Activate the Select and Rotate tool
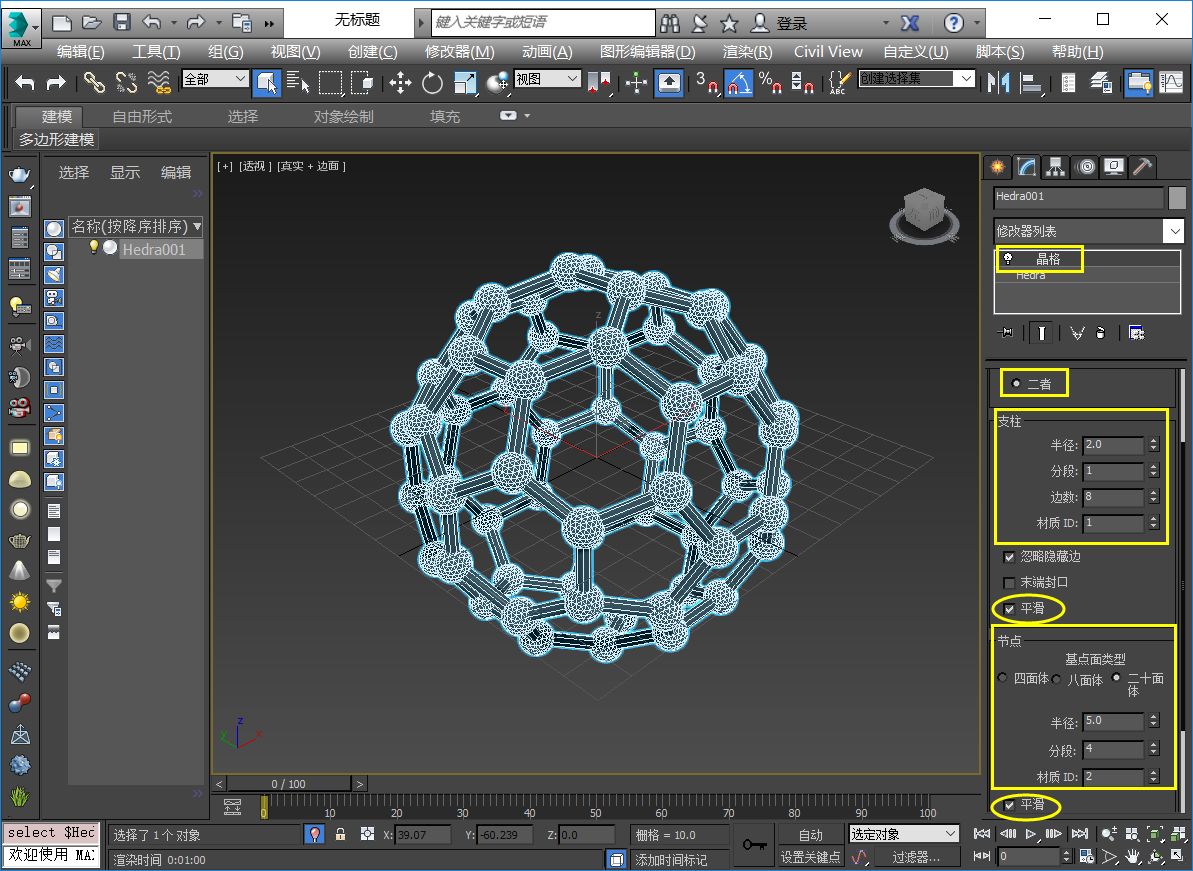 [432, 82]
